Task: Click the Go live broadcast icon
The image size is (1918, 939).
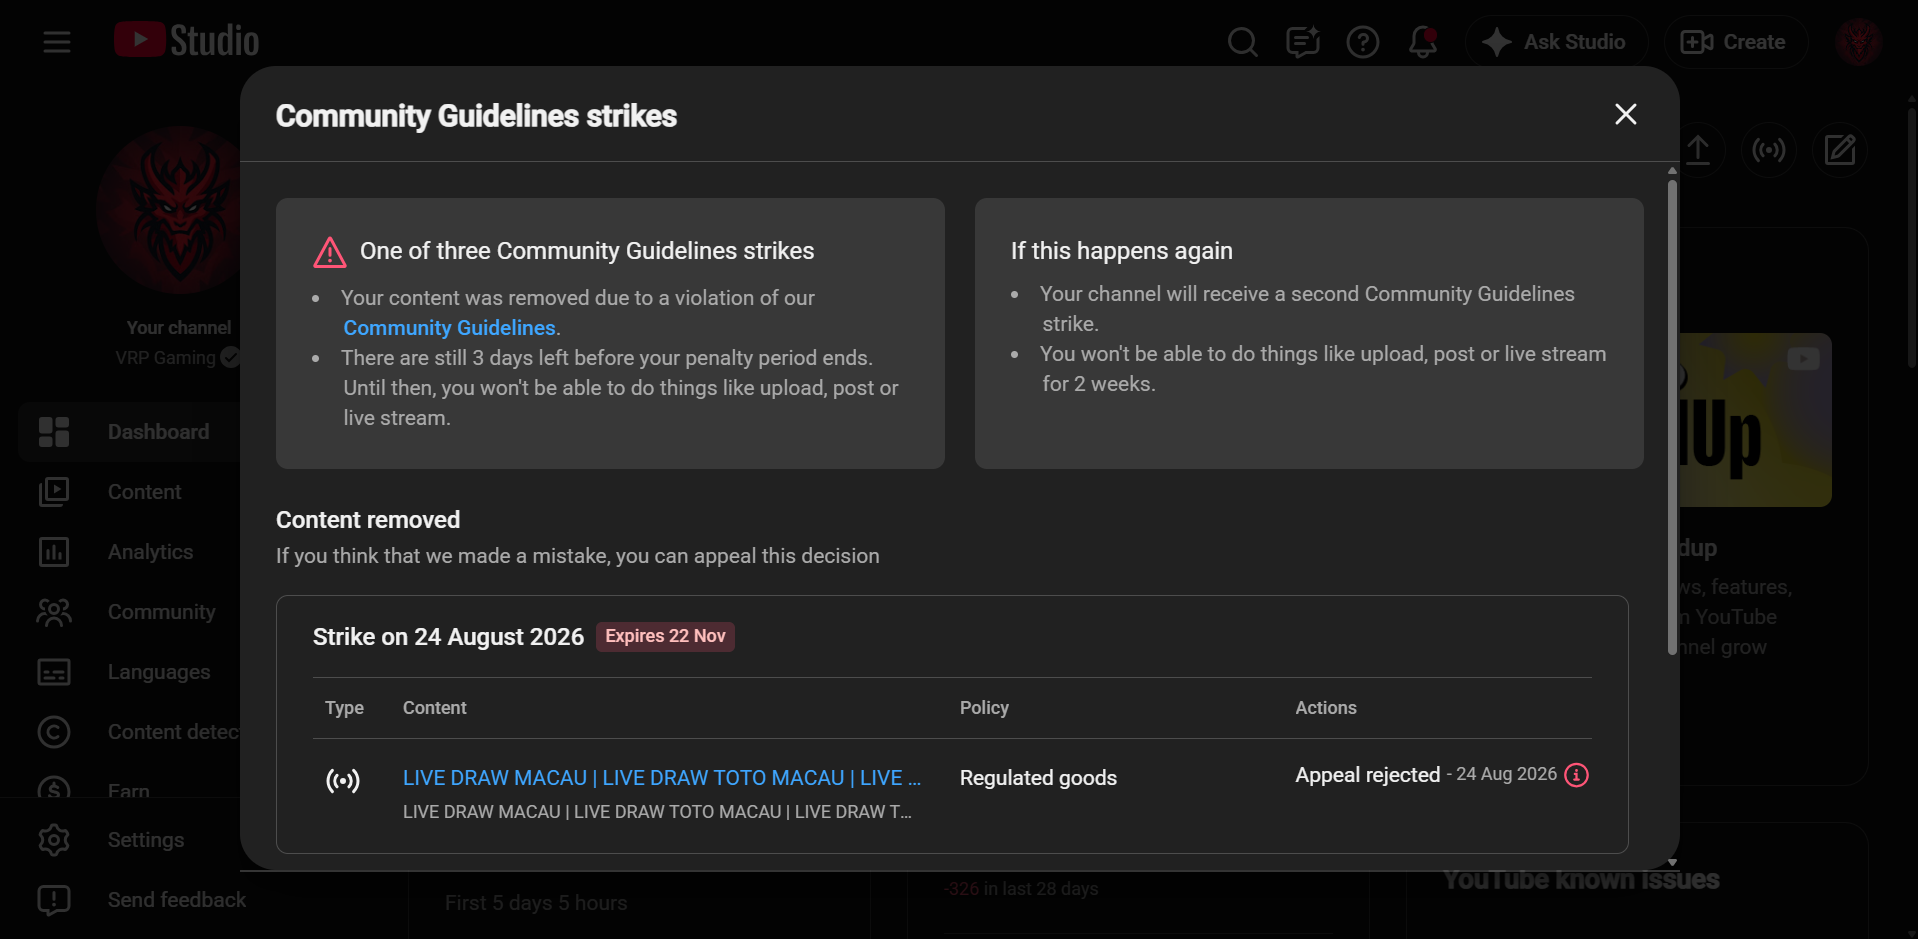Action: click(1769, 150)
